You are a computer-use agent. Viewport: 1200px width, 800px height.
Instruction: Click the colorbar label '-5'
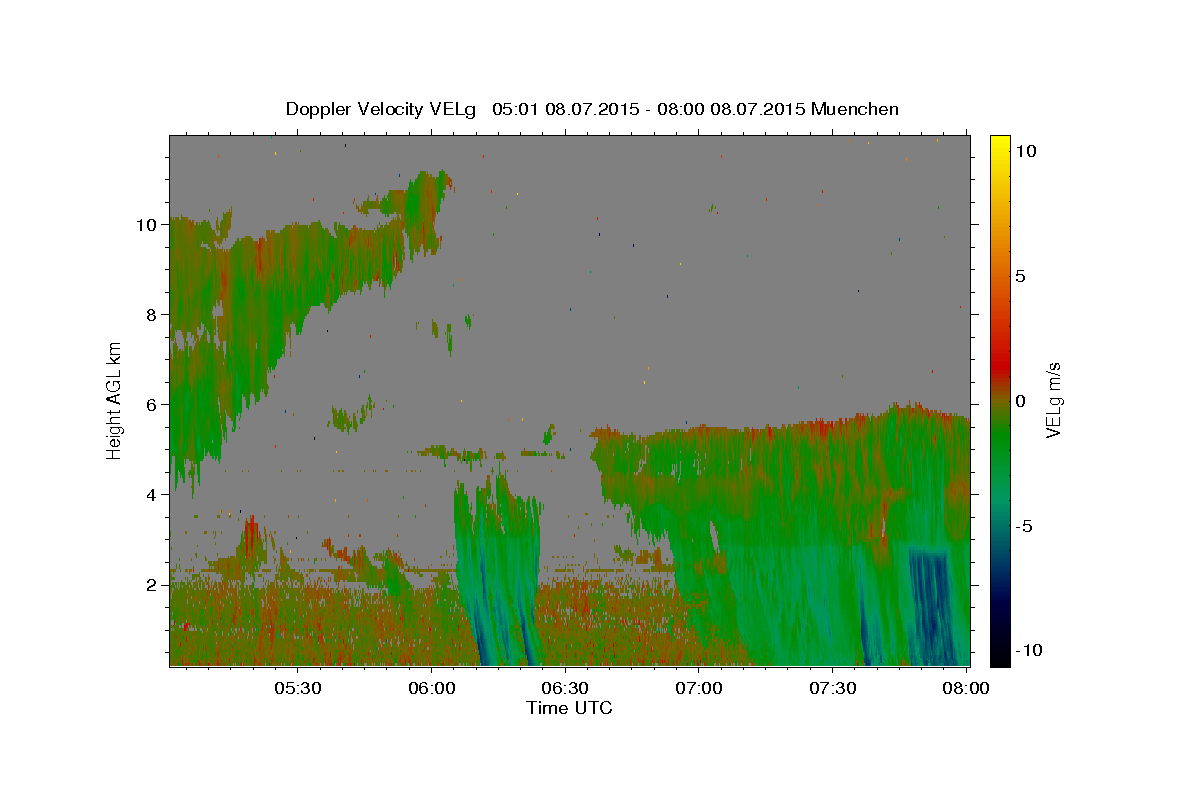[x=1025, y=526]
